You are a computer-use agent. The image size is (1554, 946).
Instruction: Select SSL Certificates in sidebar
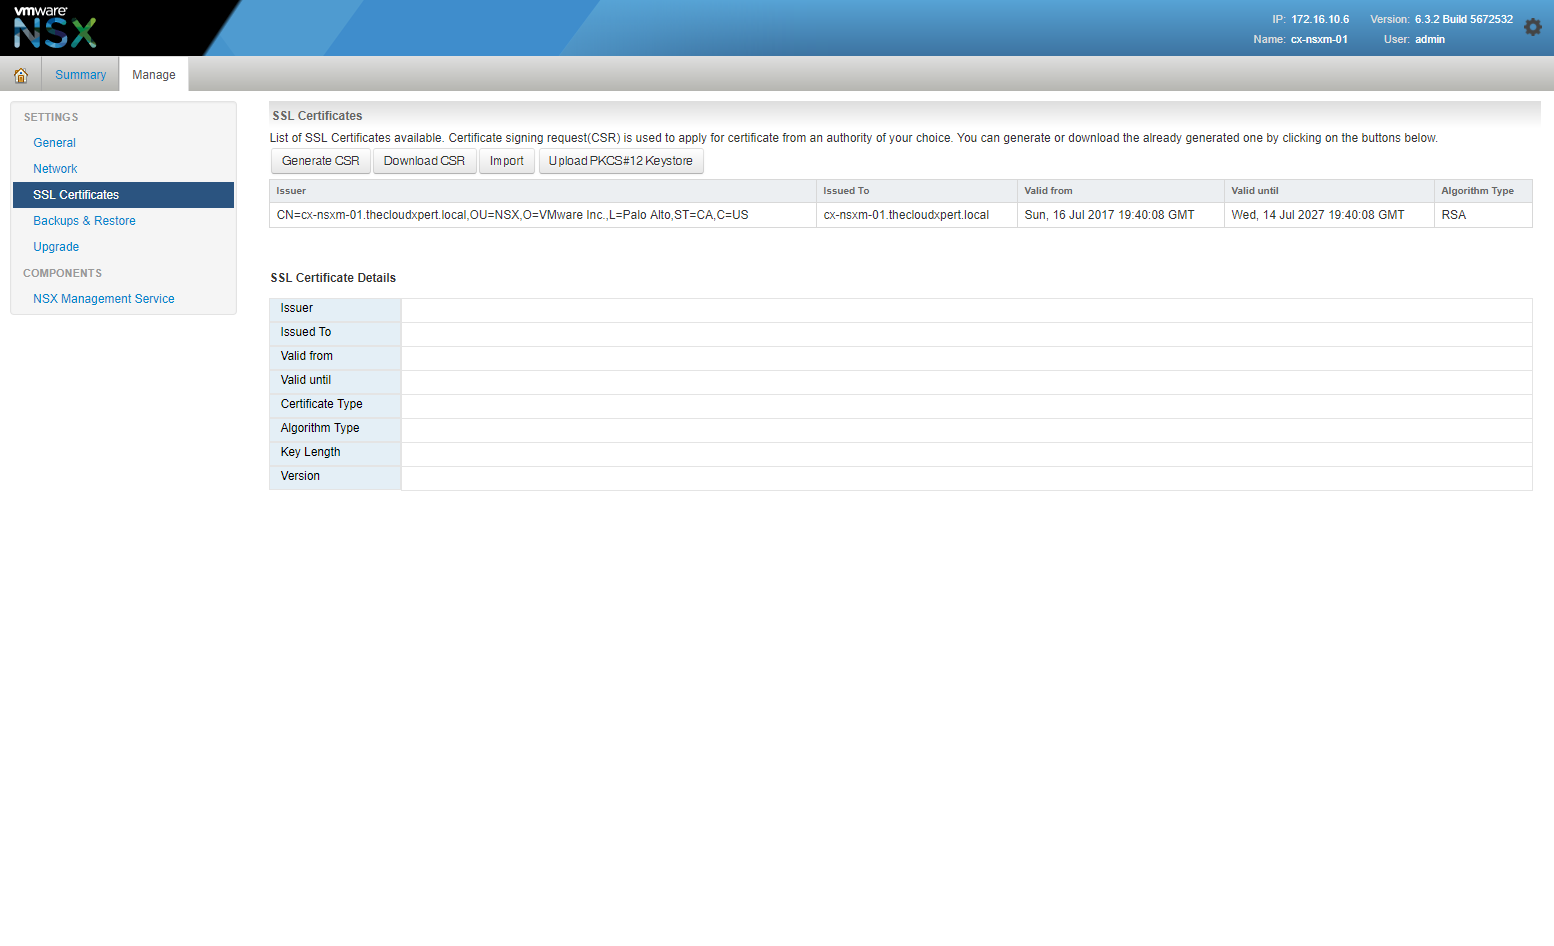pos(76,195)
